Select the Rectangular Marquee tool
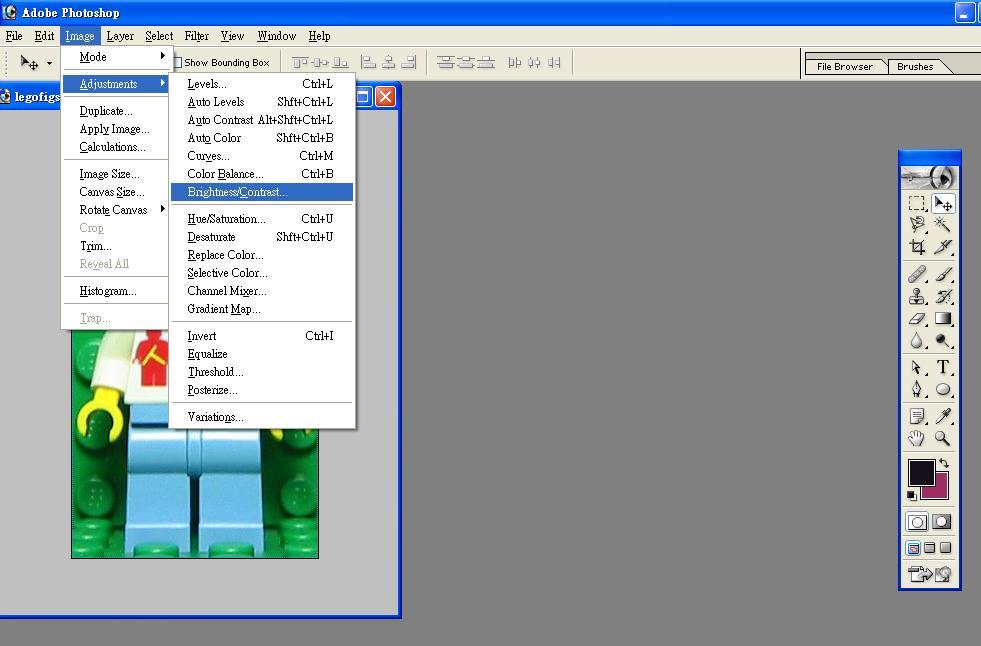This screenshot has height=646, width=981. point(917,203)
